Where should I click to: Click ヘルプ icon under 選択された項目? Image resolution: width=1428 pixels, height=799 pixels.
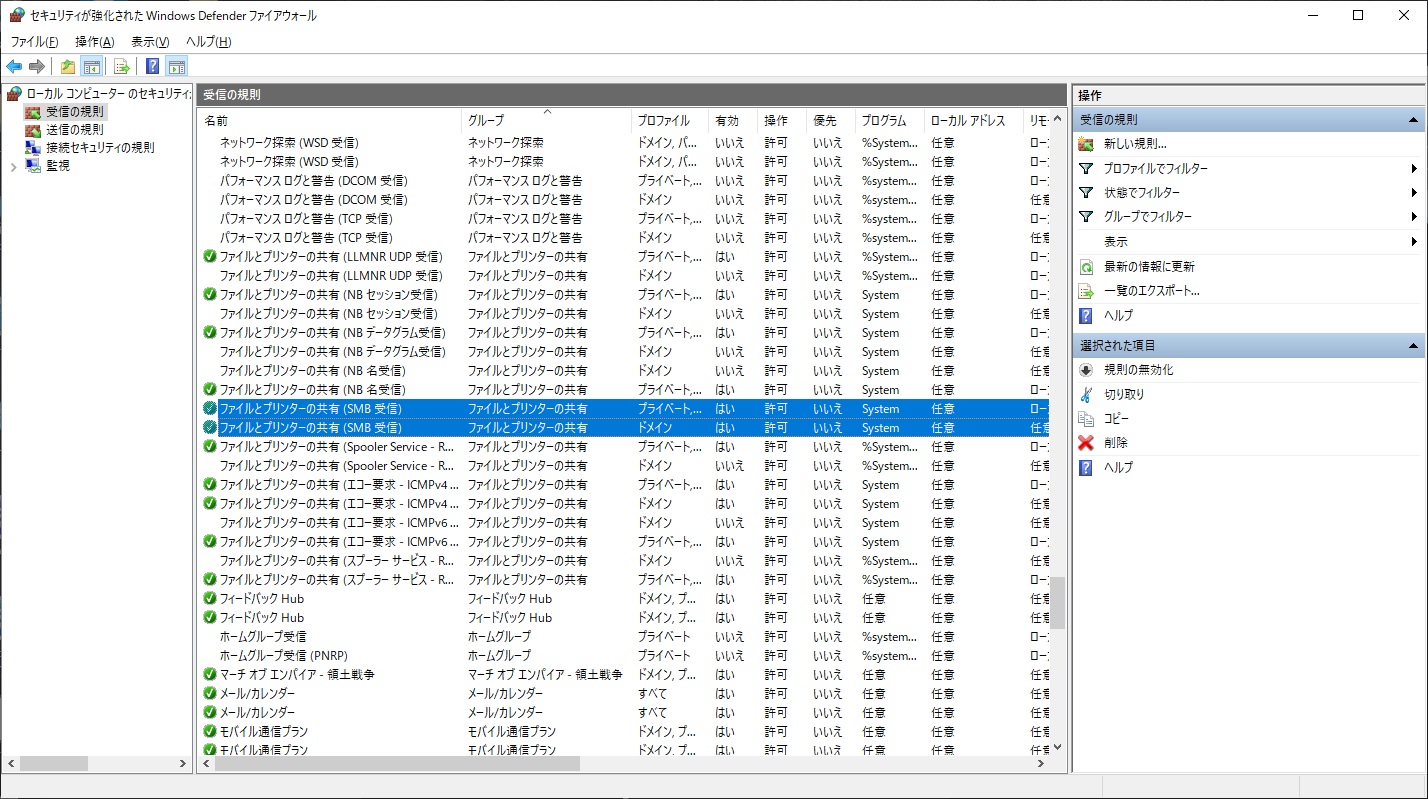click(x=1086, y=467)
